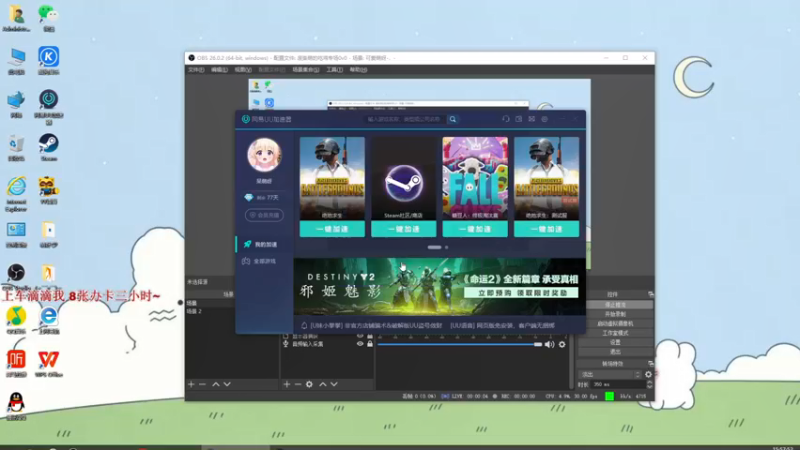The width and height of the screenshot is (800, 450).
Task: Open Internet Explorer desktop shortcut
Action: click(16, 193)
